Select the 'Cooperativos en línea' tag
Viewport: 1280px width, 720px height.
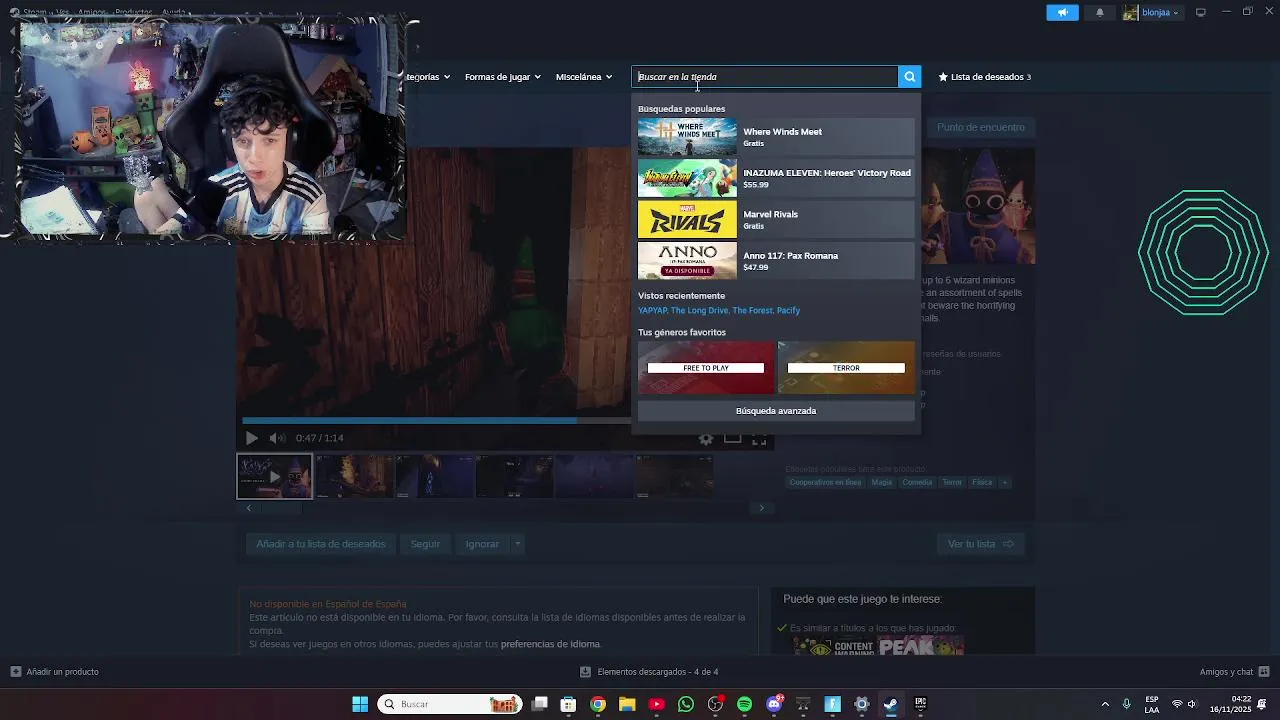click(x=825, y=482)
